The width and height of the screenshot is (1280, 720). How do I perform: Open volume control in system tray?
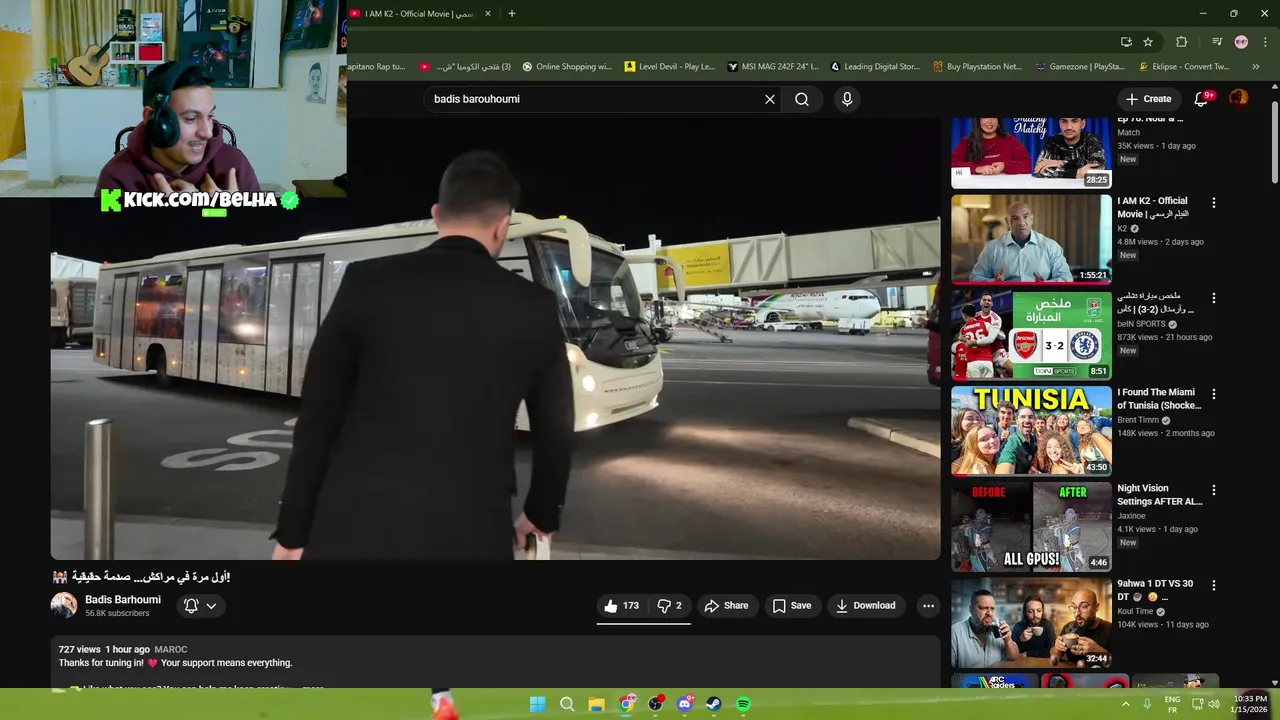pos(1214,704)
